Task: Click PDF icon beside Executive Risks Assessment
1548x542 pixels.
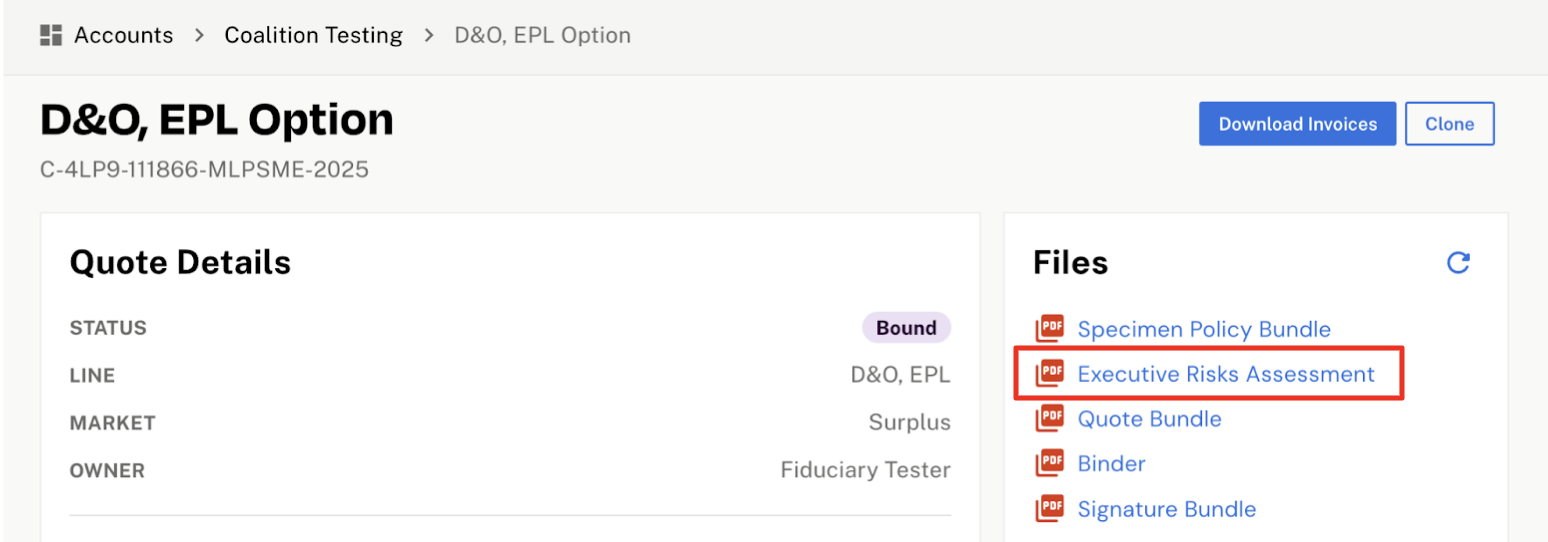Action: click(1050, 374)
